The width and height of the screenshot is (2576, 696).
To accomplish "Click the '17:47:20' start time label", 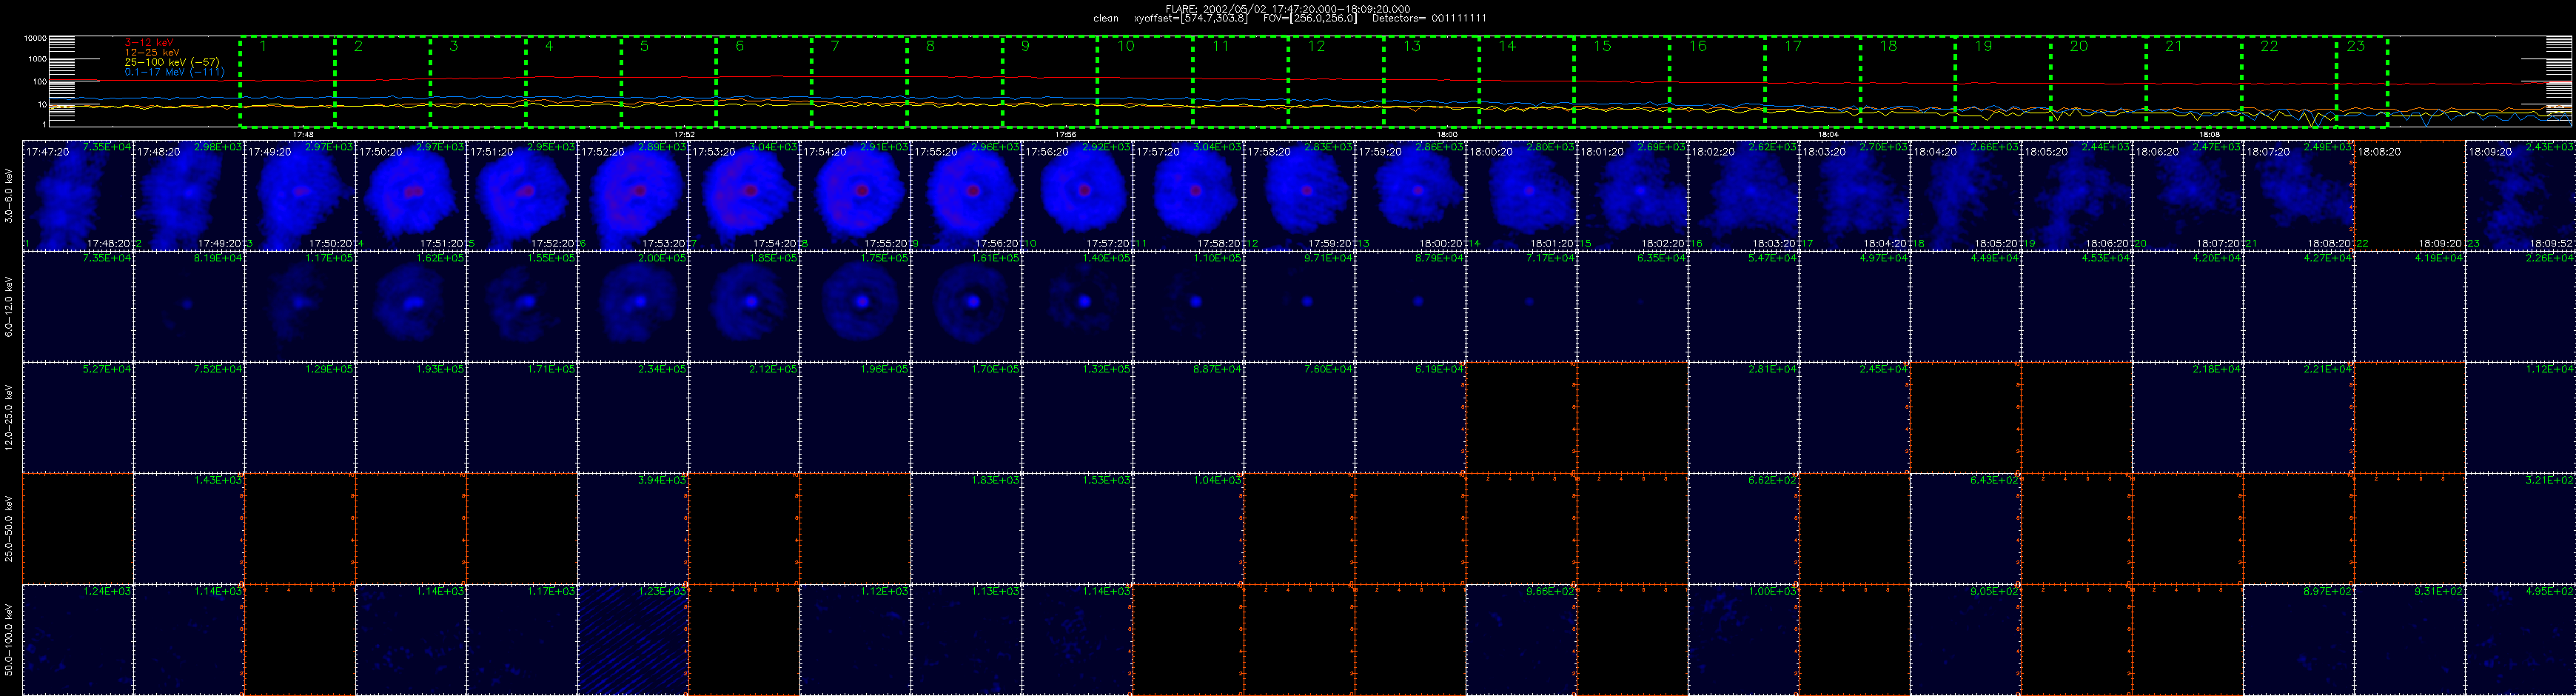I will coord(48,152).
